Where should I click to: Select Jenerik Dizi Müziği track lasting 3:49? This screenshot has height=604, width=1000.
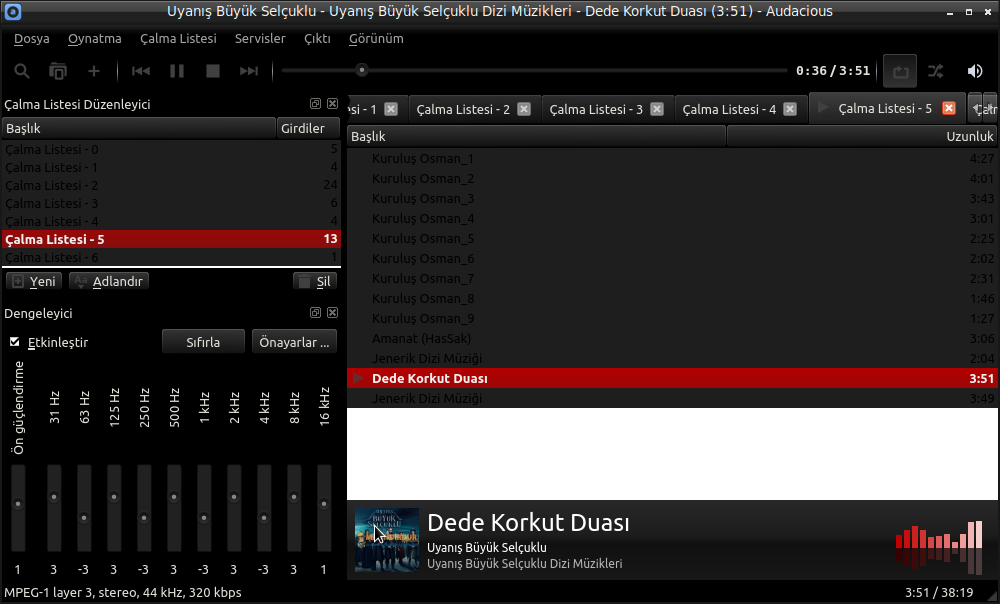[x=672, y=399]
